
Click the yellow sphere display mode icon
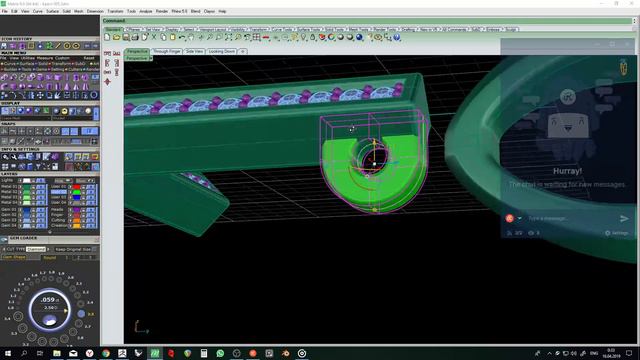64,111
